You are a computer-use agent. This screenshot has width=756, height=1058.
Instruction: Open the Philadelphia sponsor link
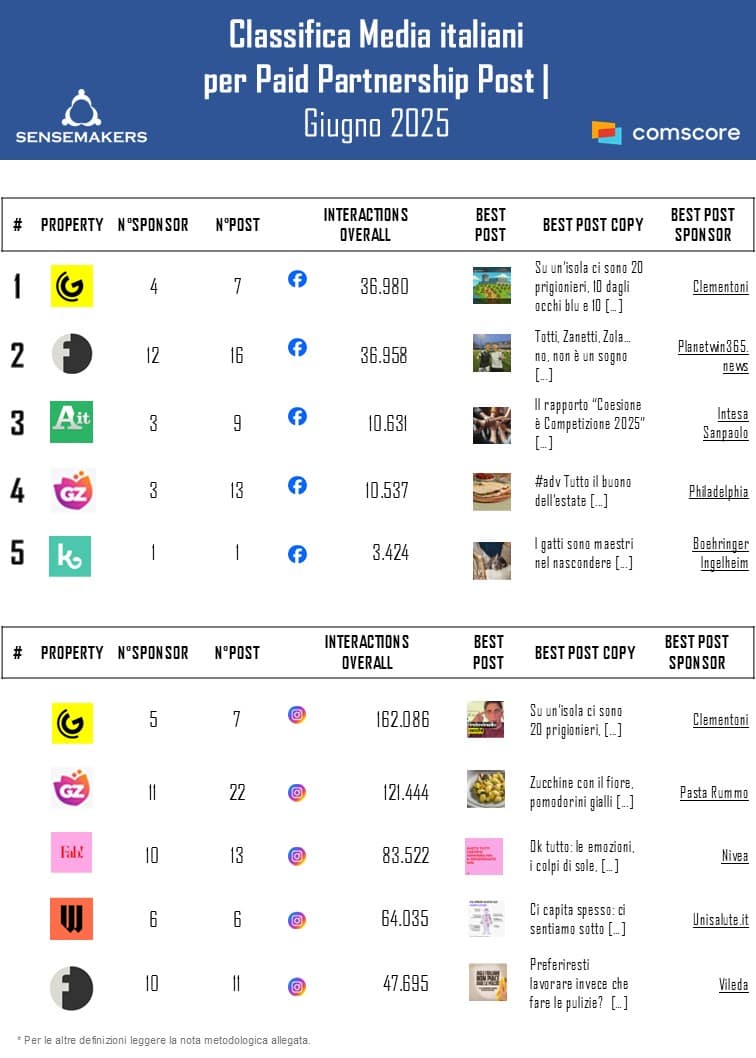click(718, 492)
